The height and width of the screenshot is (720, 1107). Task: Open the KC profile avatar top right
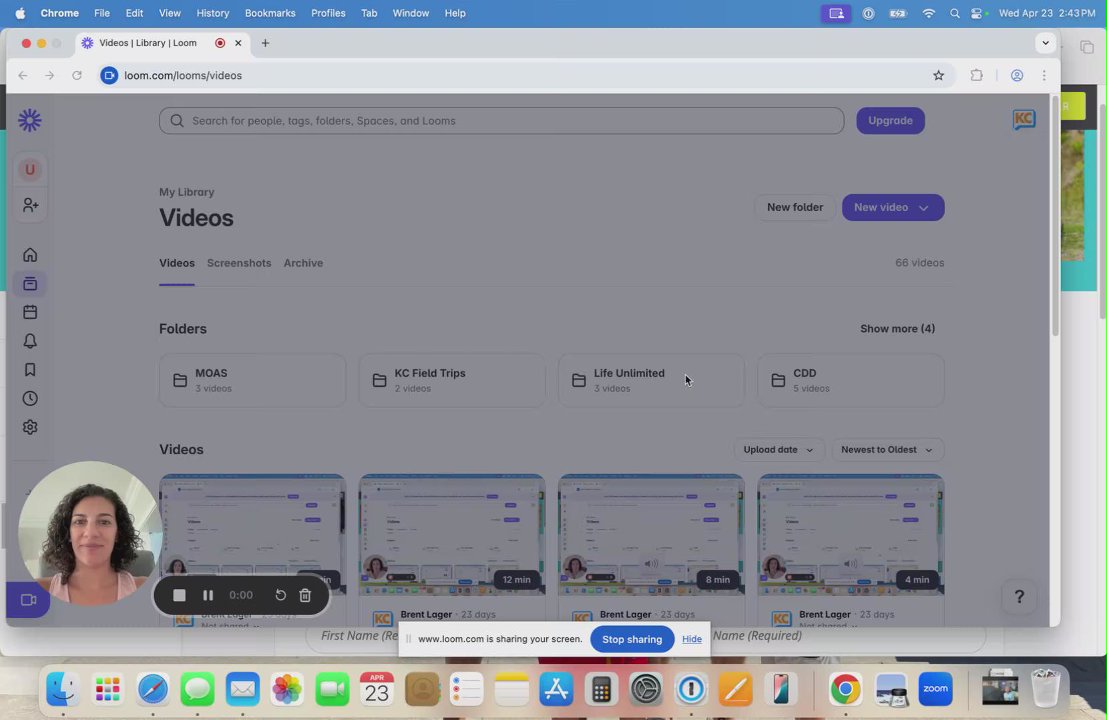click(1024, 120)
